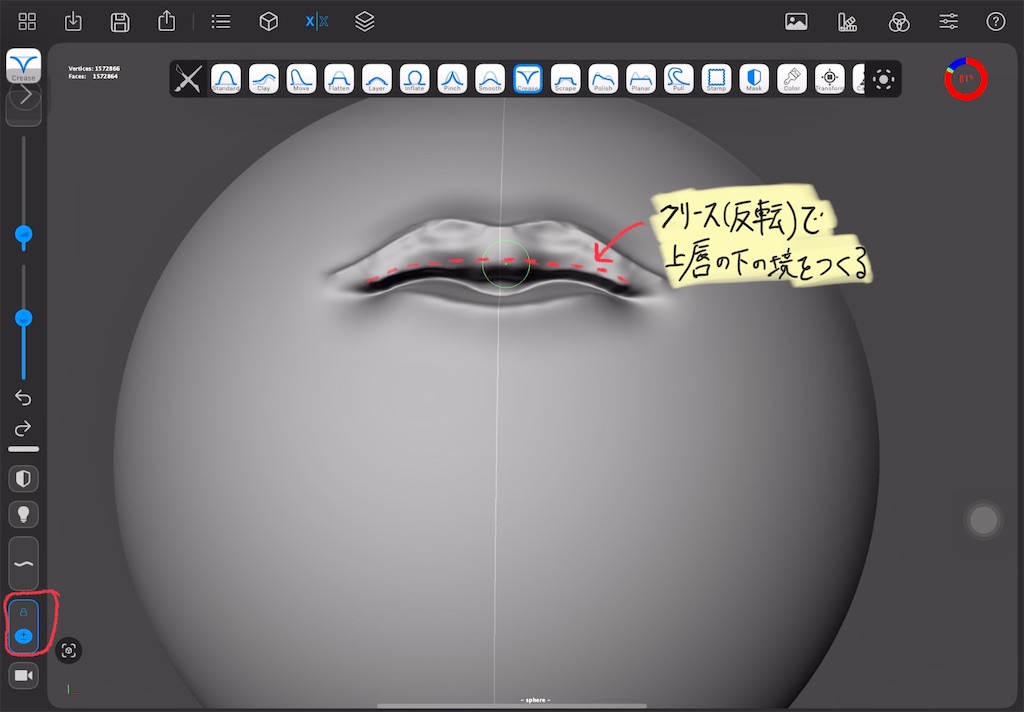Select the Layer brush tool
The height and width of the screenshot is (712, 1024).
coord(377,78)
